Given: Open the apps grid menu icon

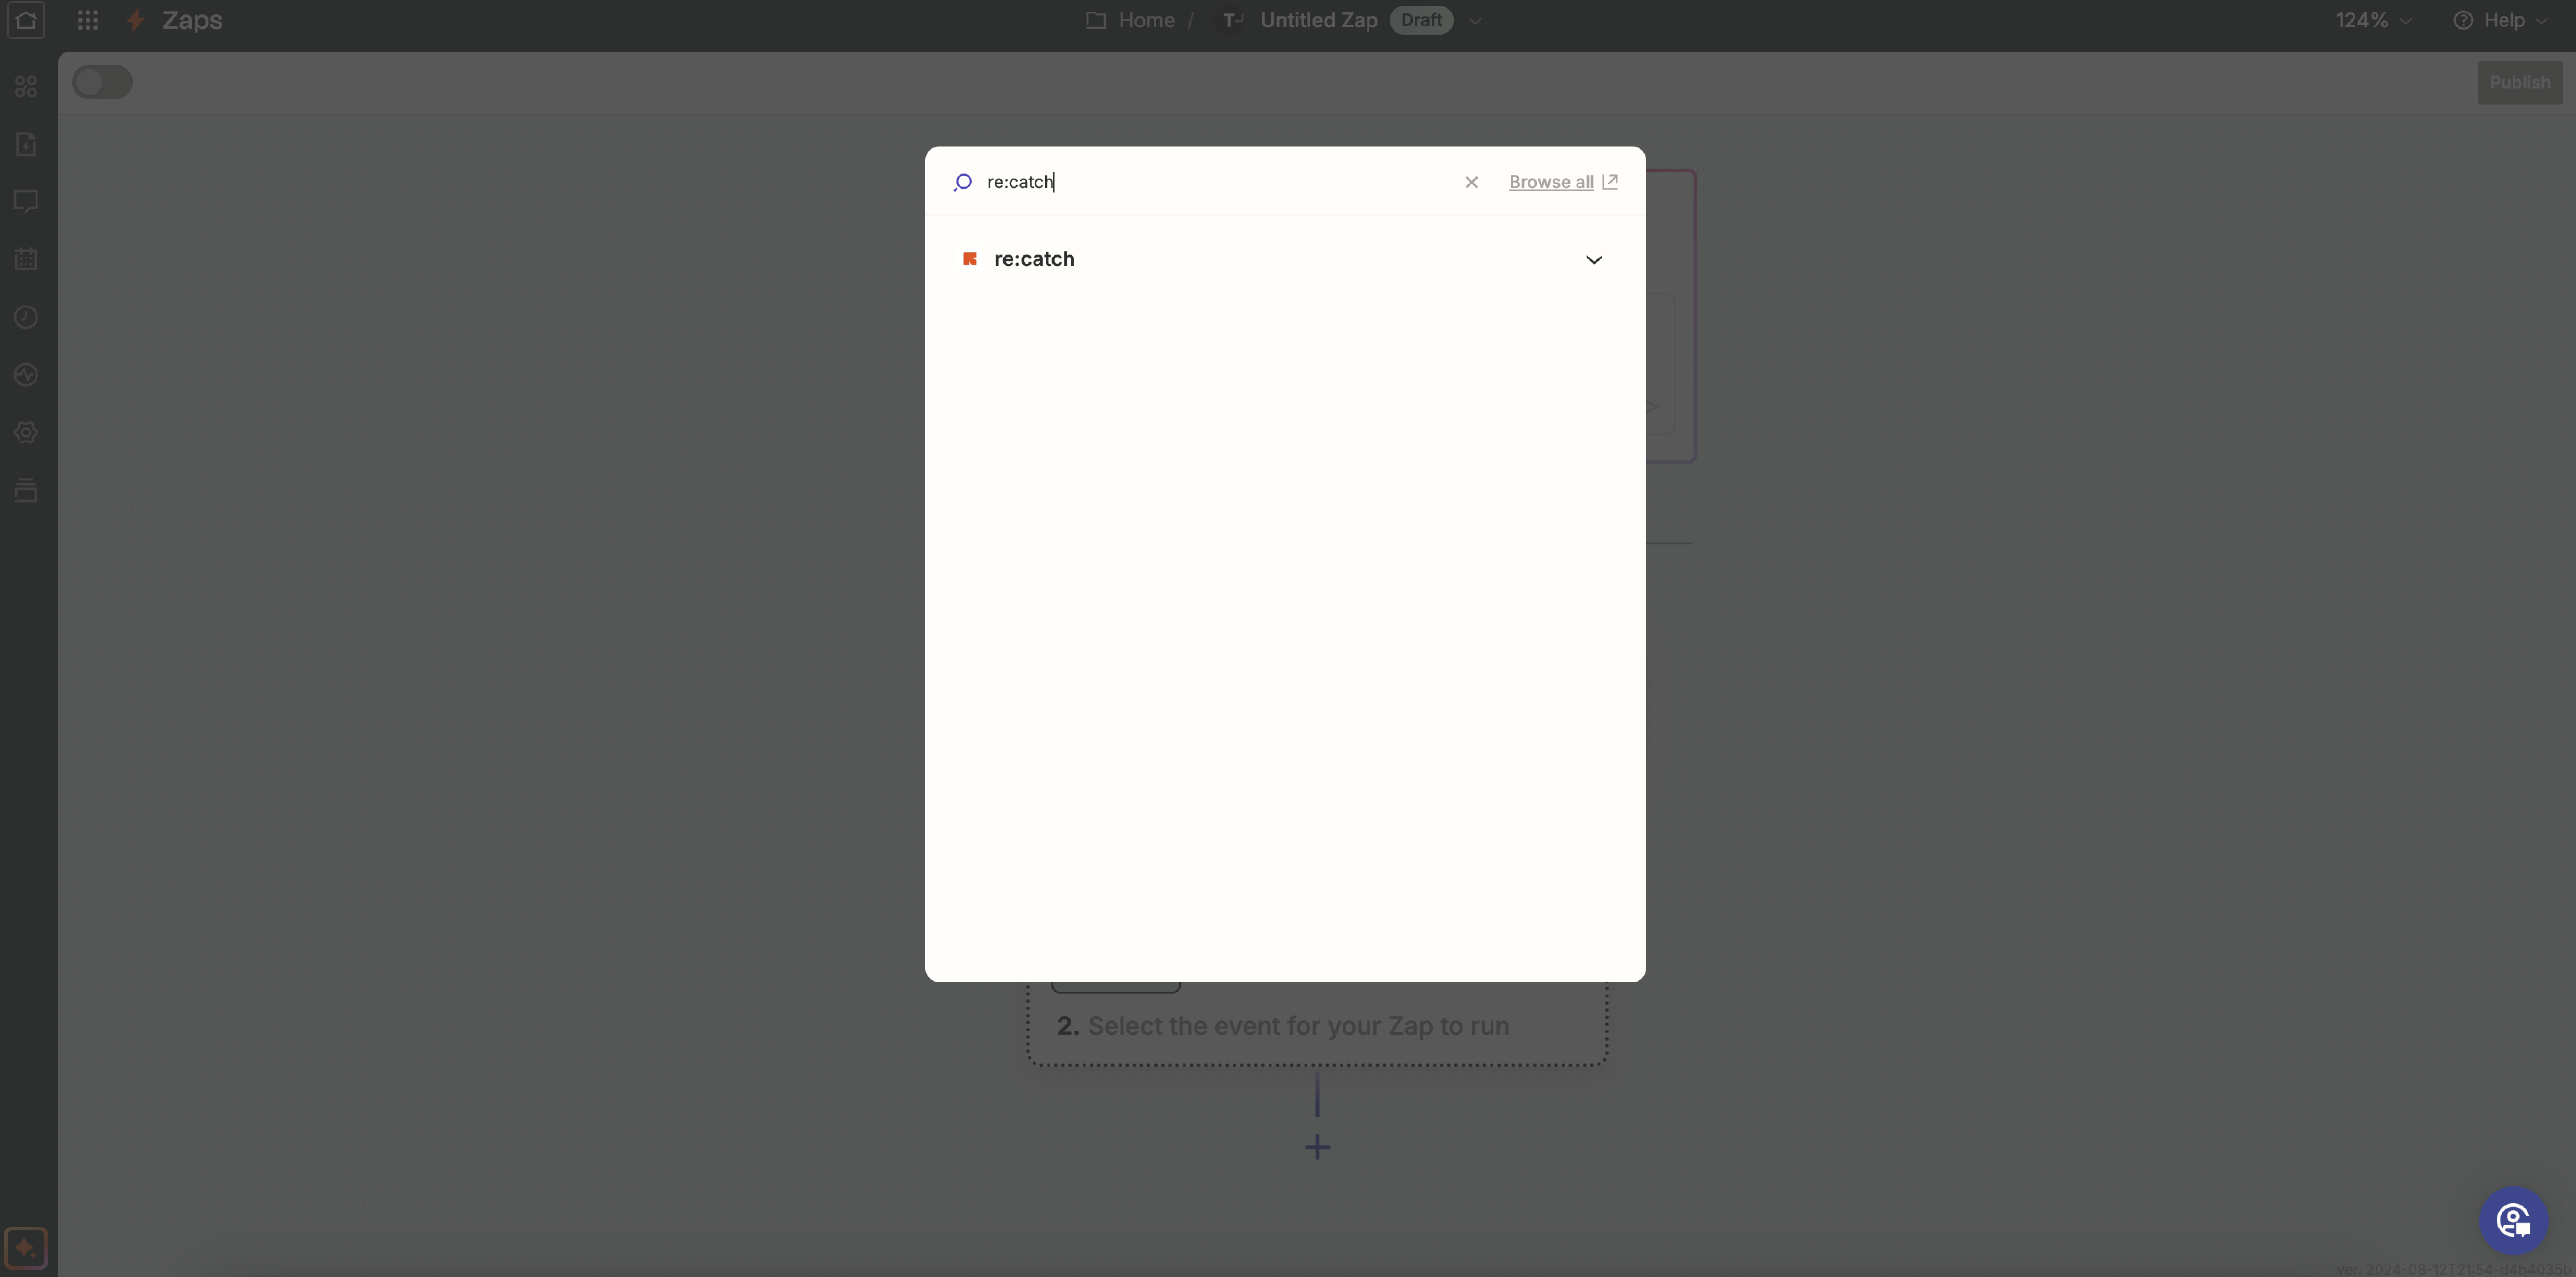Looking at the screenshot, I should coord(88,20).
